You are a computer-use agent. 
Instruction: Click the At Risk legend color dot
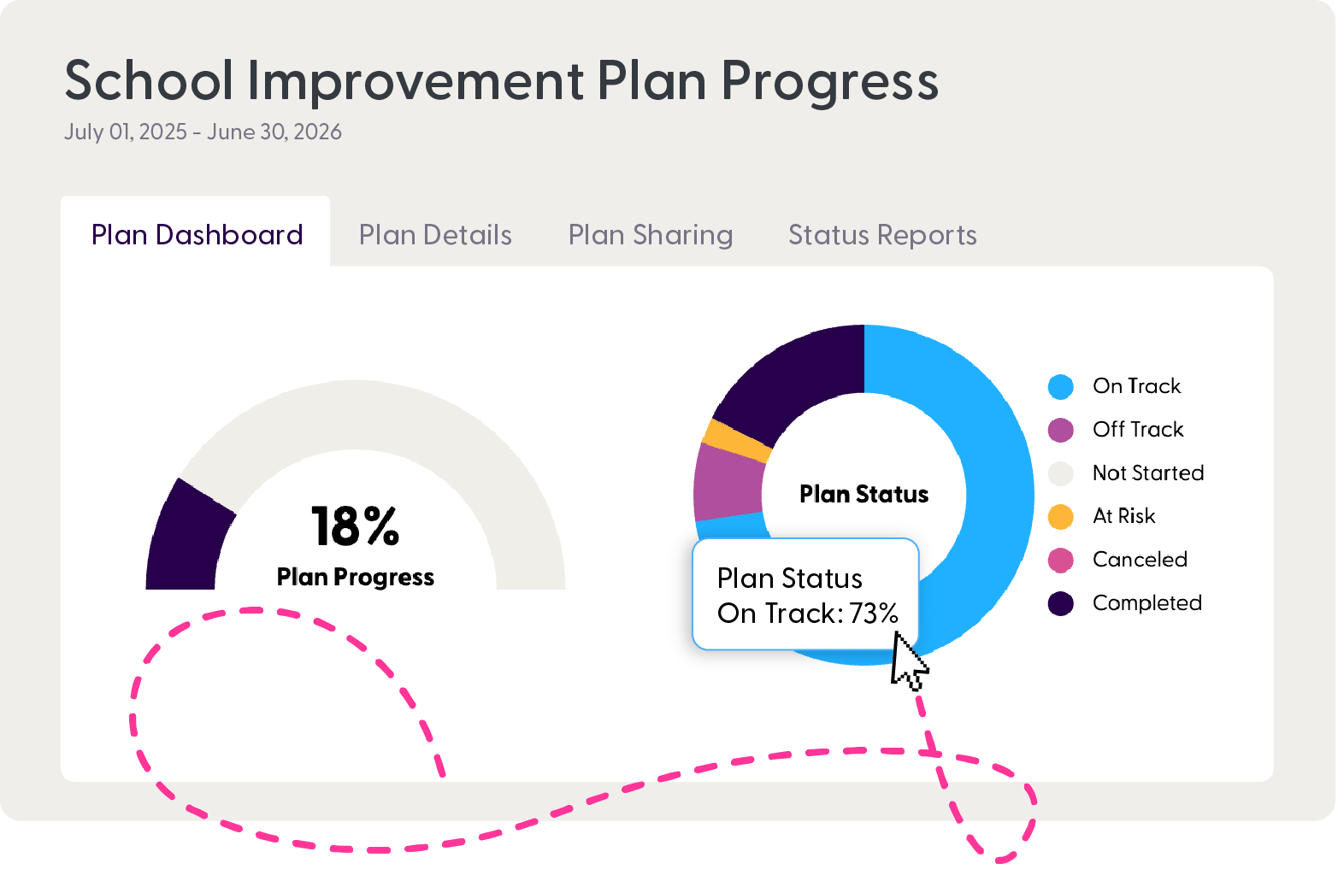pyautogui.click(x=1060, y=516)
